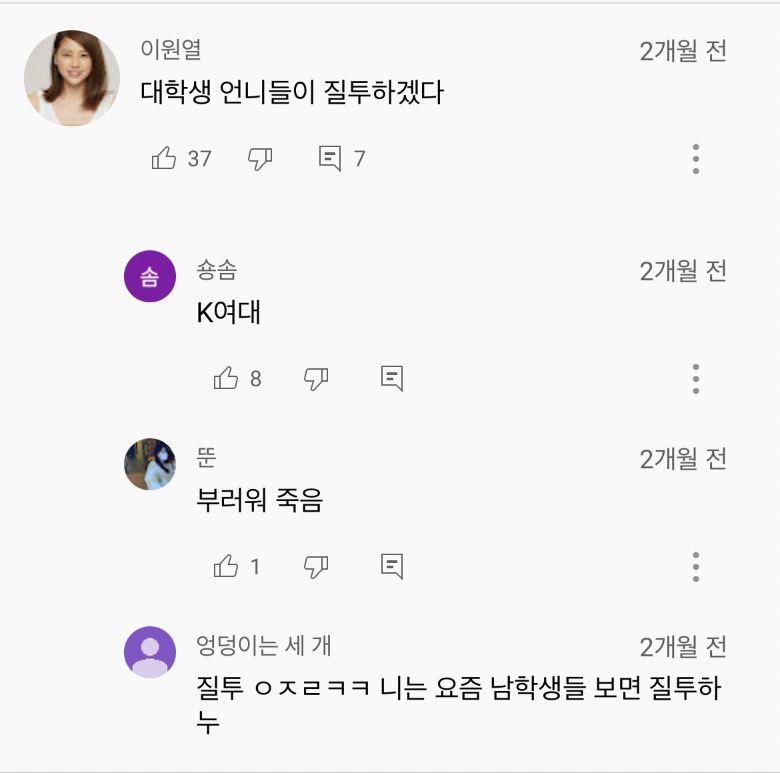The image size is (780, 773).
Task: Open the purple 숌 avatar
Action: click(150, 276)
